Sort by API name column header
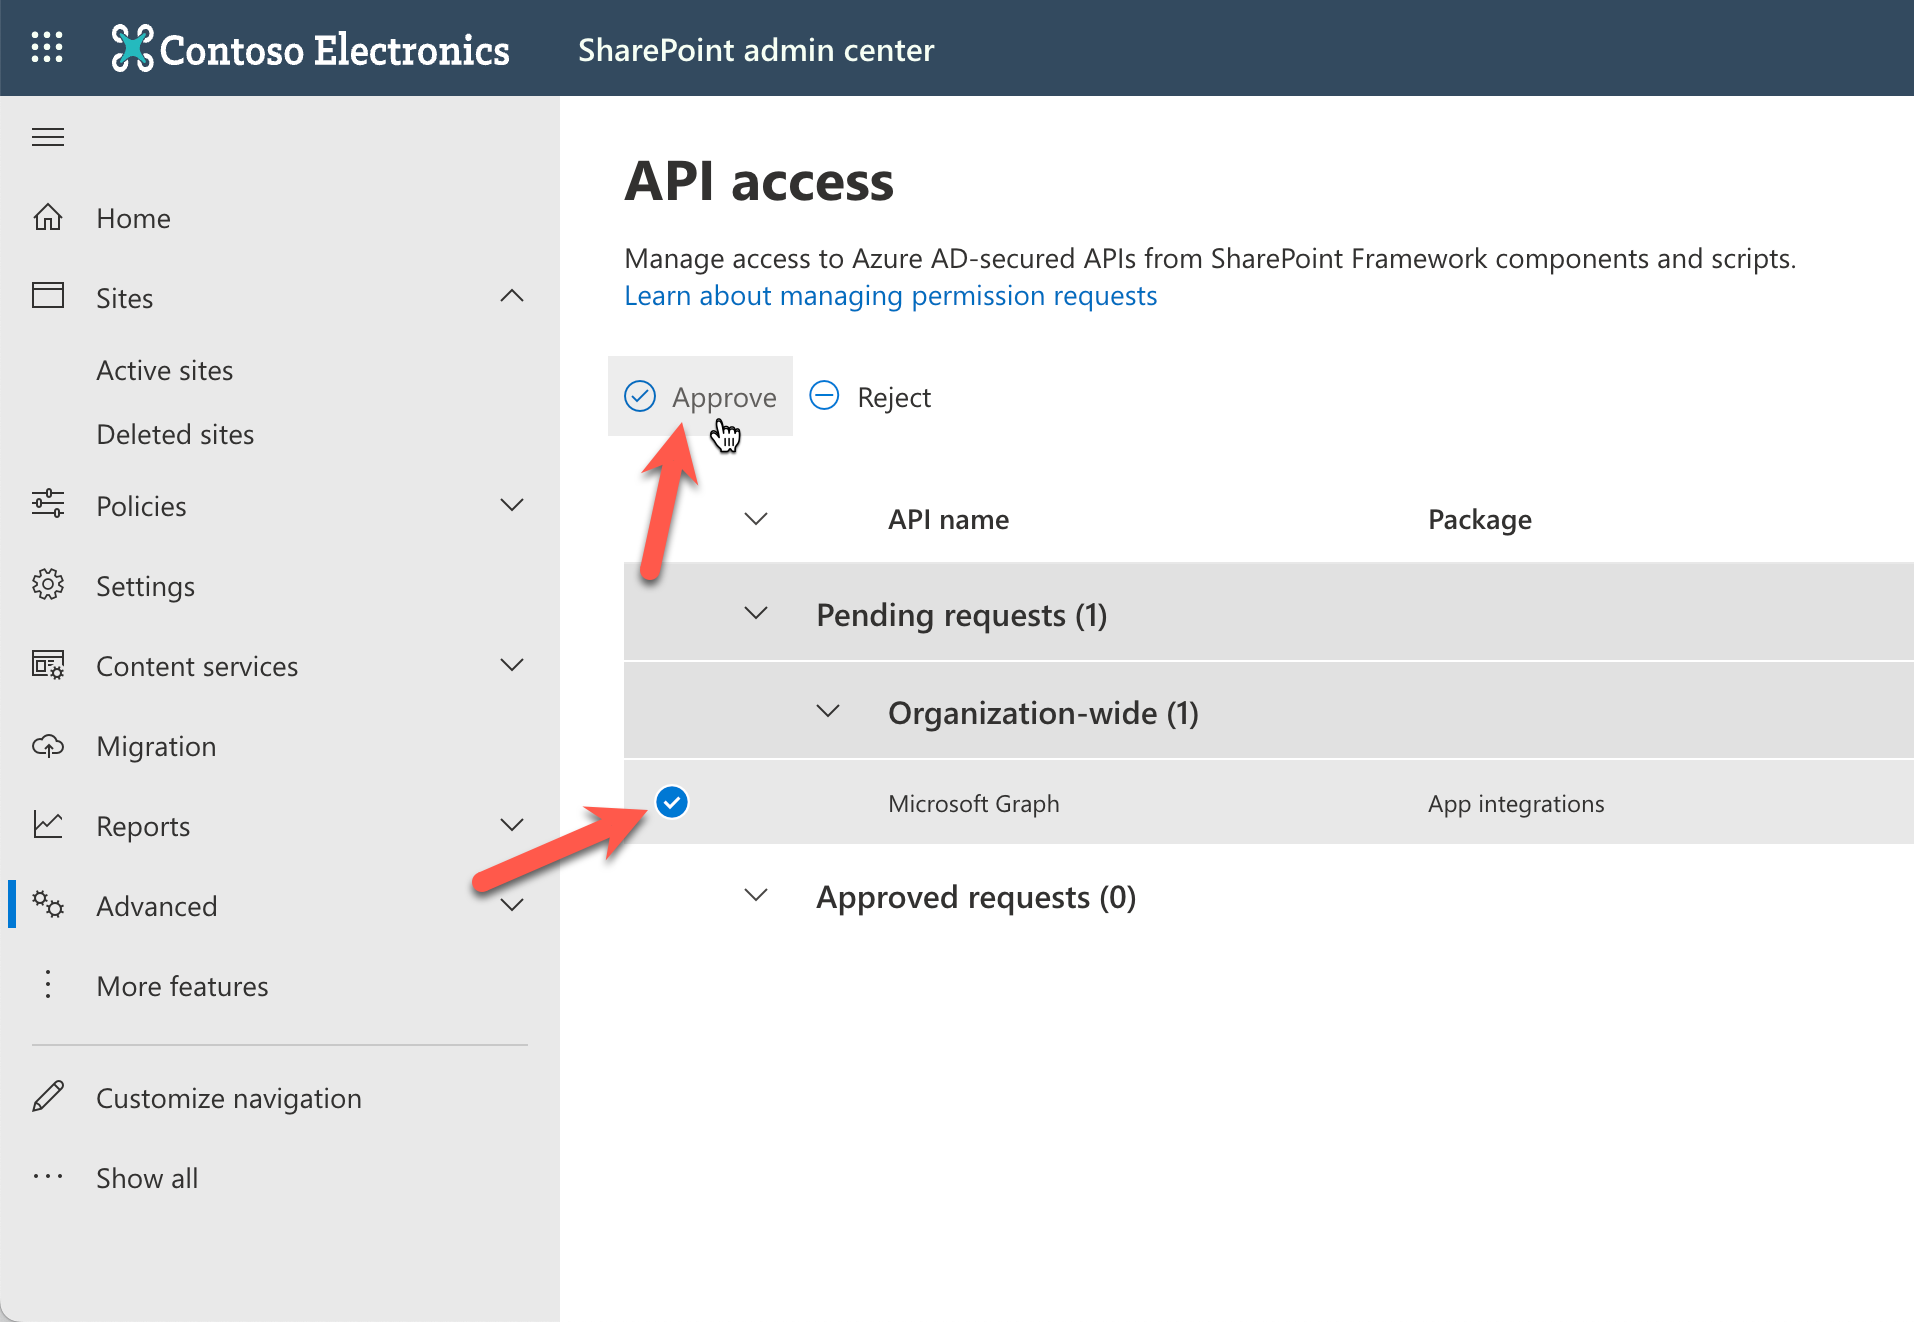Image resolution: width=1914 pixels, height=1322 pixels. click(948, 519)
